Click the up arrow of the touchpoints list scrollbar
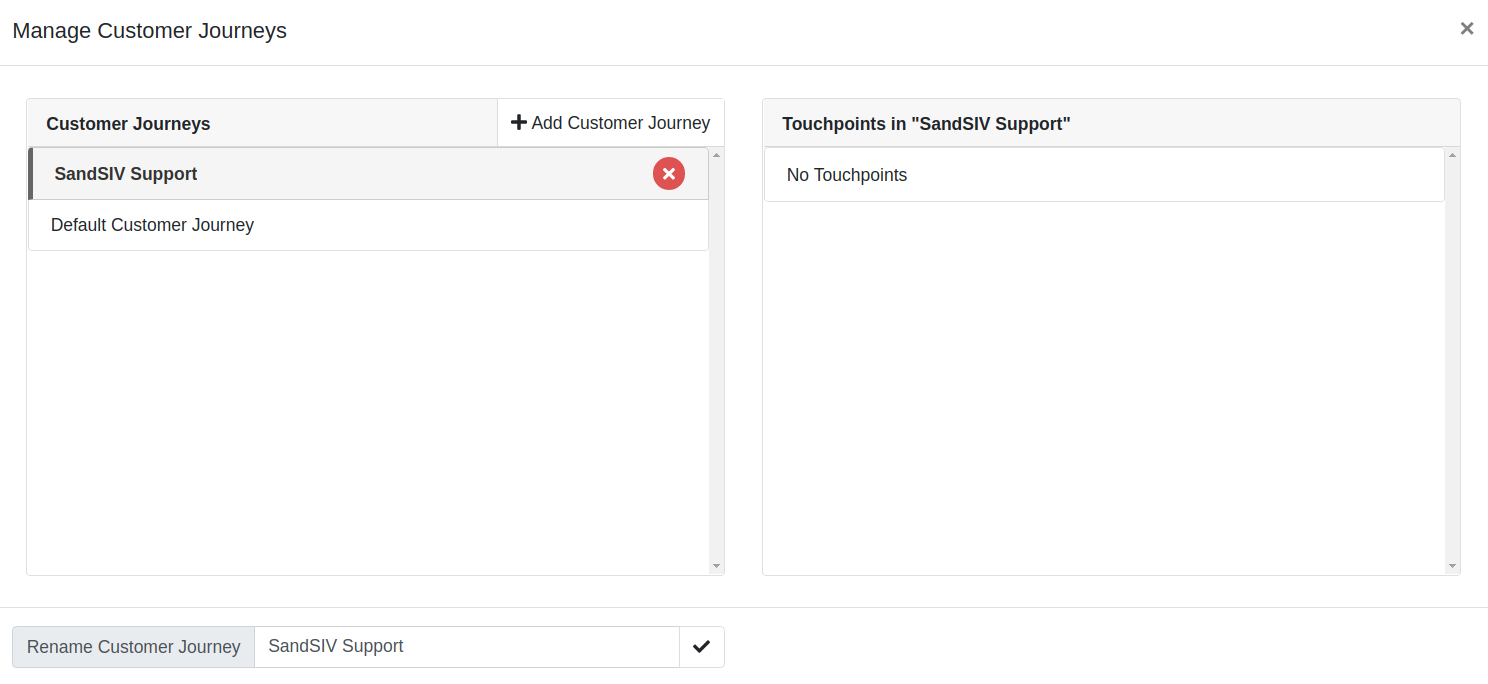 1452,155
